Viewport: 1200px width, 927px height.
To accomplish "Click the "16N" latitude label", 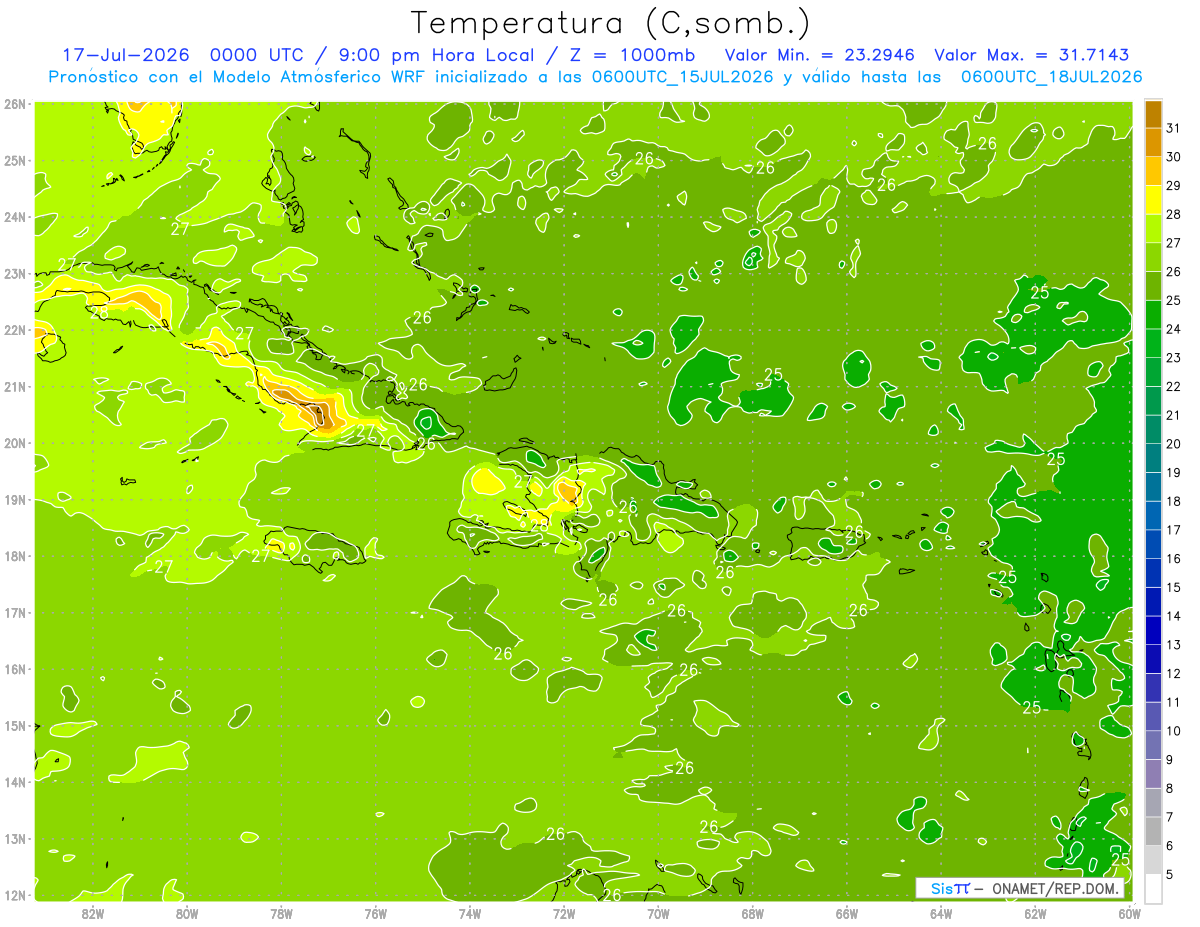I will (x=15, y=669).
